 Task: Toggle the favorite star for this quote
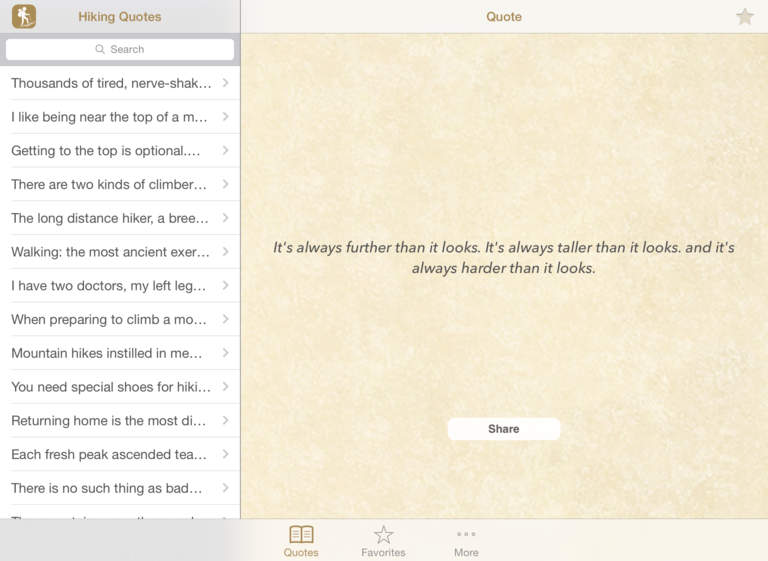(x=744, y=17)
